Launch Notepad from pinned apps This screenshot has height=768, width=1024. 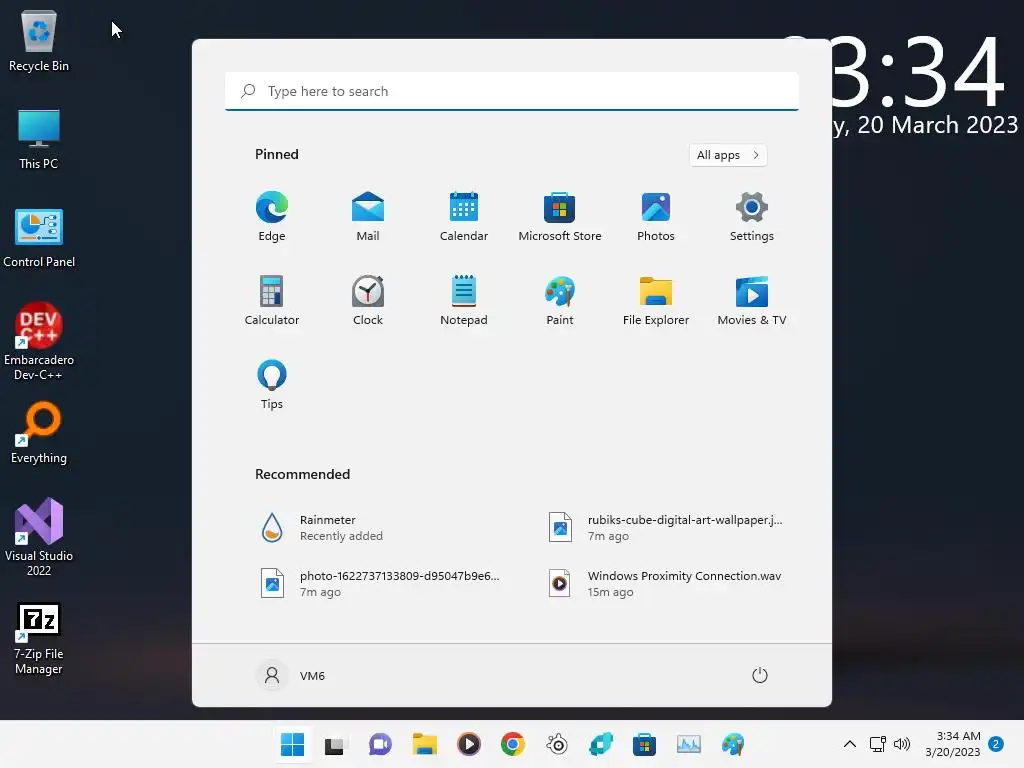[464, 300]
